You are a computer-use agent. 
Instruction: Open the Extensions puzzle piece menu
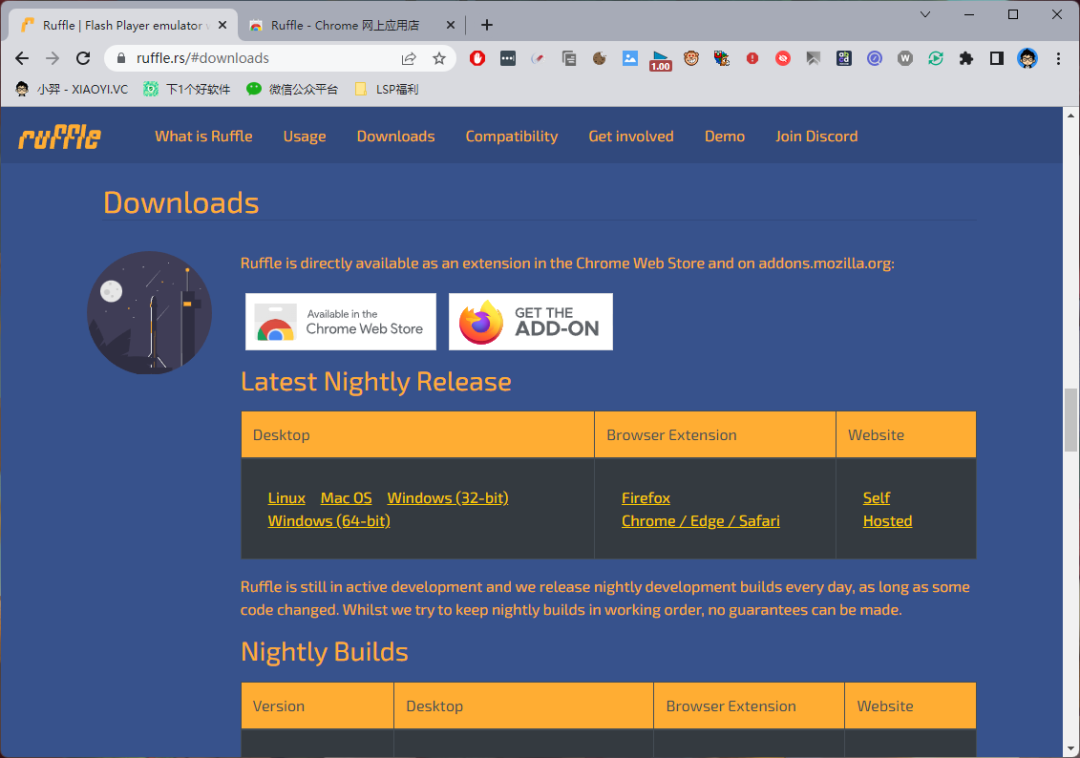pyautogui.click(x=966, y=59)
